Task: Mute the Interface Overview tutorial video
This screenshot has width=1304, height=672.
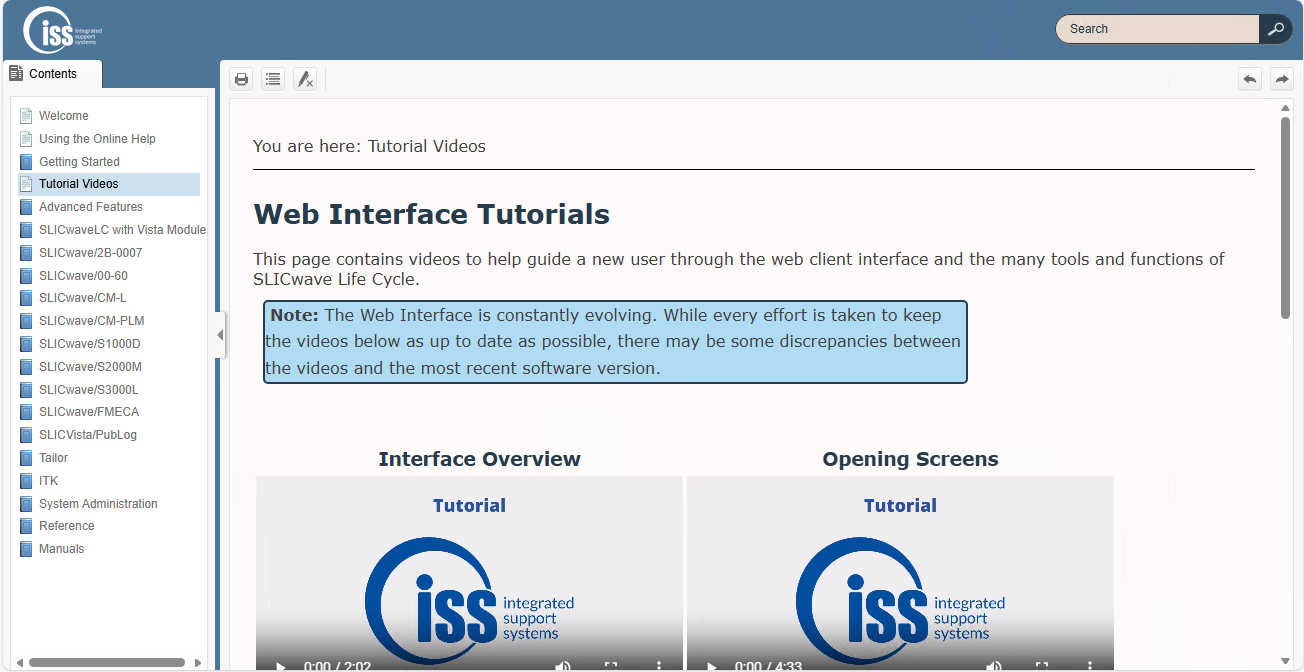Action: coord(563,666)
